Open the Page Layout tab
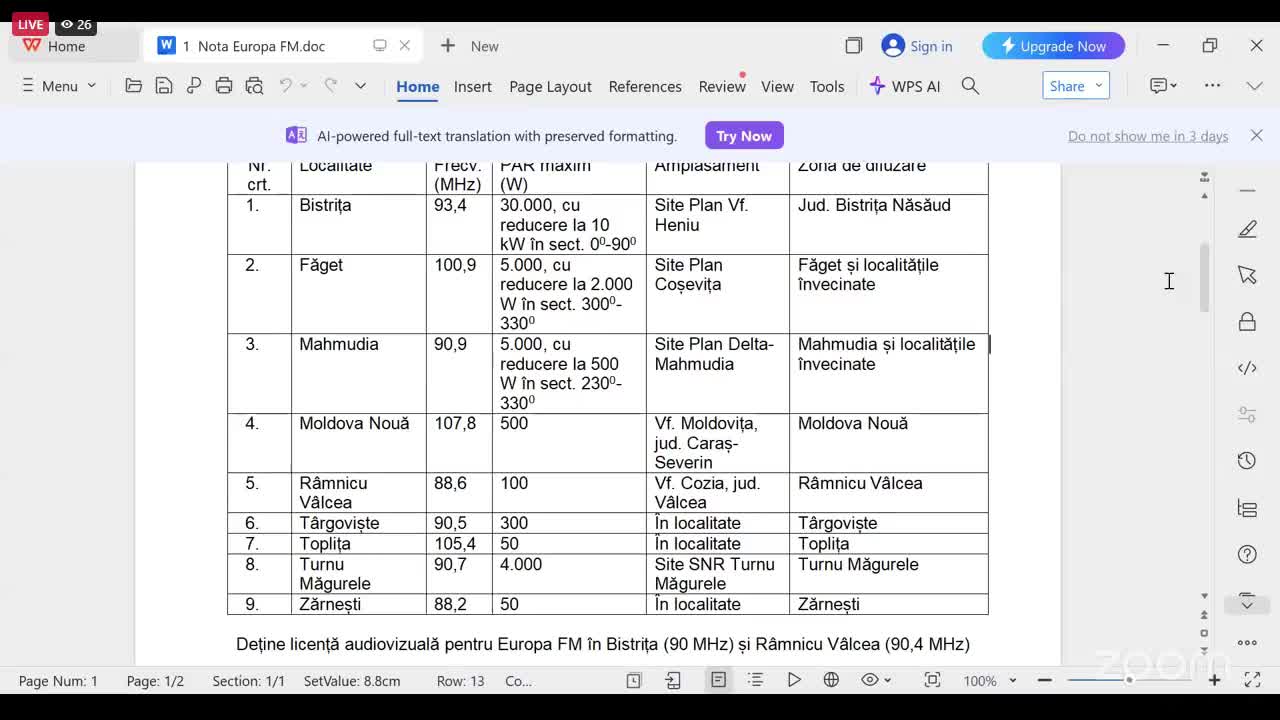Viewport: 1280px width, 720px height. point(550,86)
